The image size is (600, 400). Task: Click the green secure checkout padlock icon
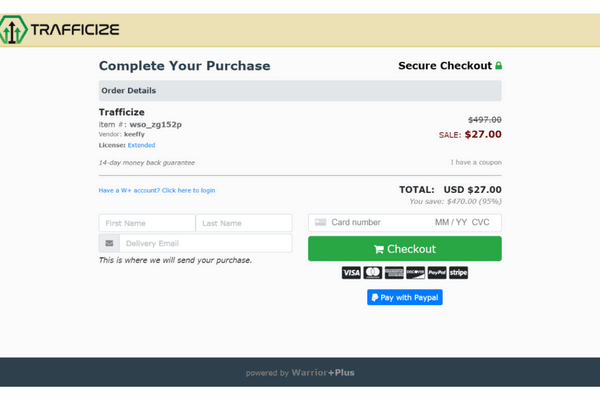(498, 65)
